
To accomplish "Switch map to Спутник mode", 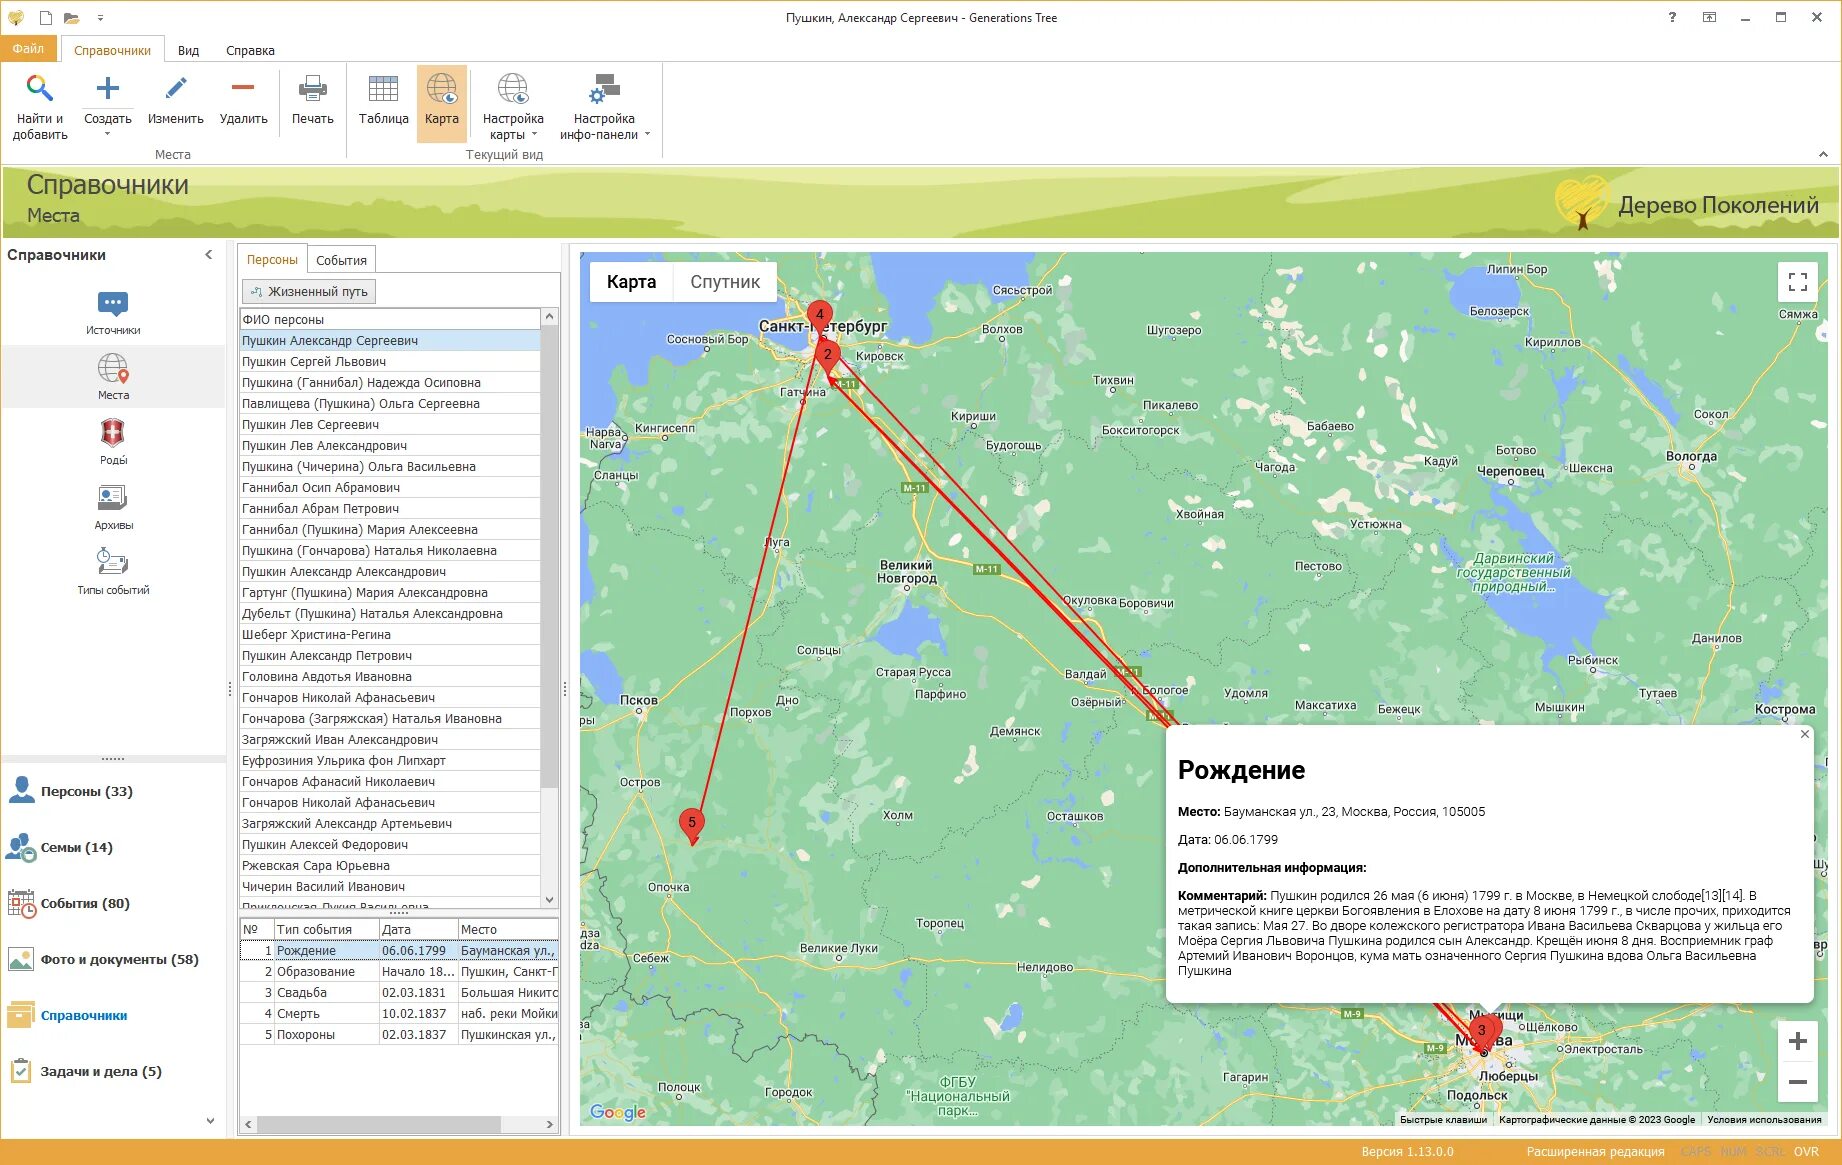I will pos(725,282).
